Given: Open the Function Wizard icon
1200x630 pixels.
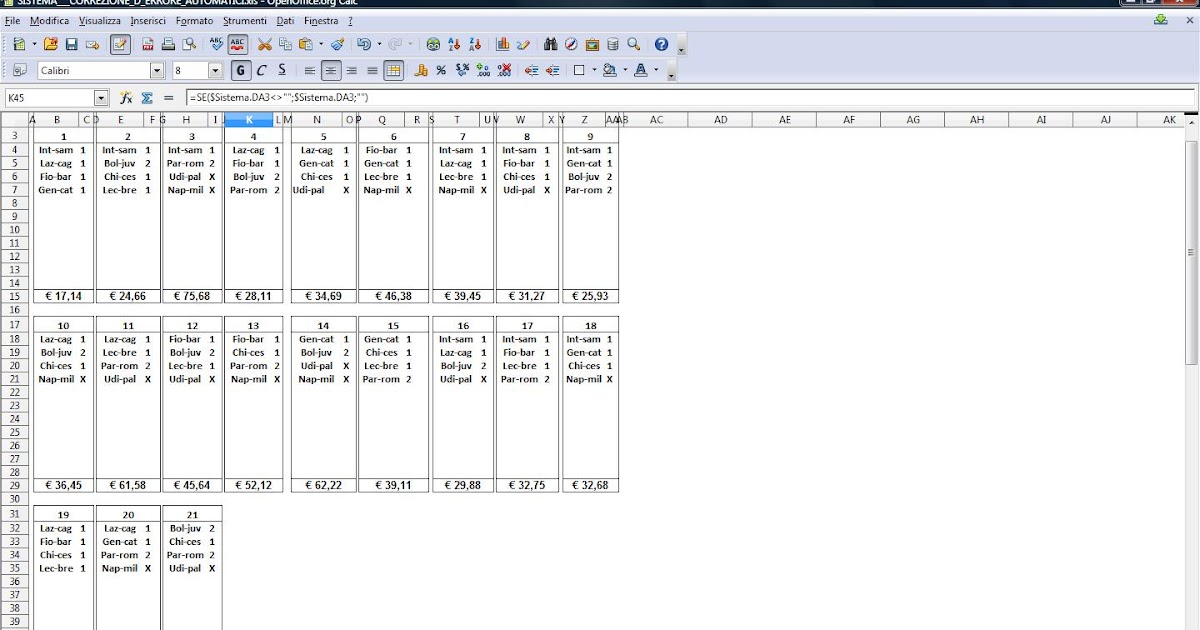Looking at the screenshot, I should 126,98.
